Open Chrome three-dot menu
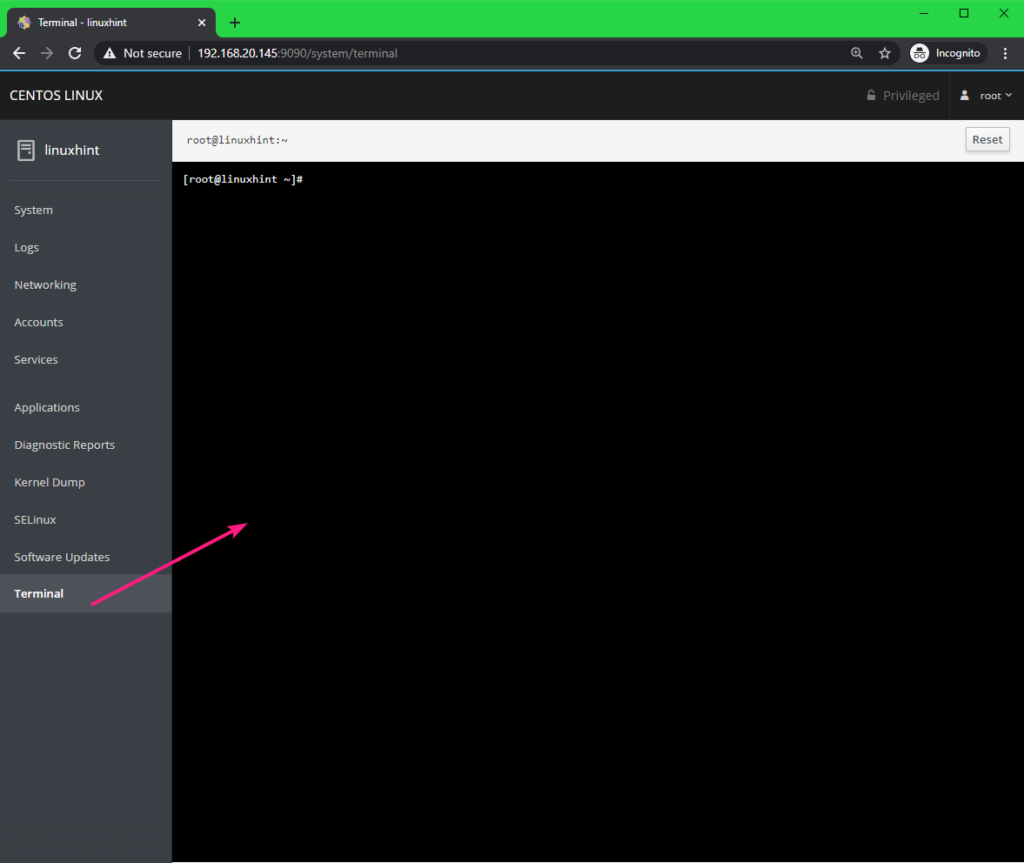Image resolution: width=1024 pixels, height=863 pixels. (x=1005, y=53)
